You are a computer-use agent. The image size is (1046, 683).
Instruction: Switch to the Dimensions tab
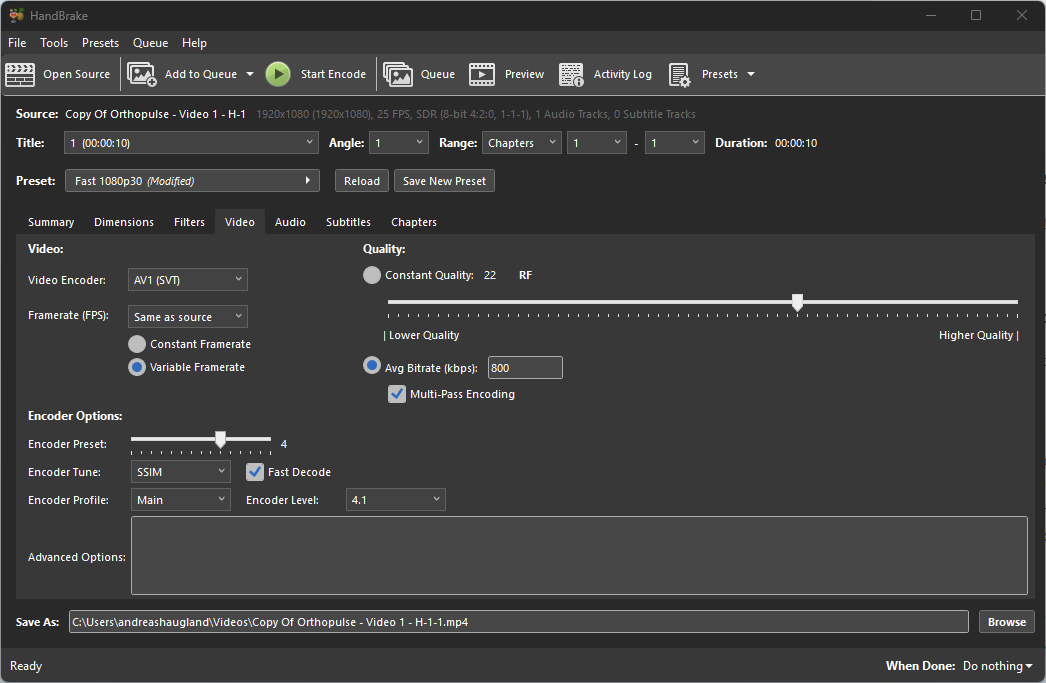[124, 222]
